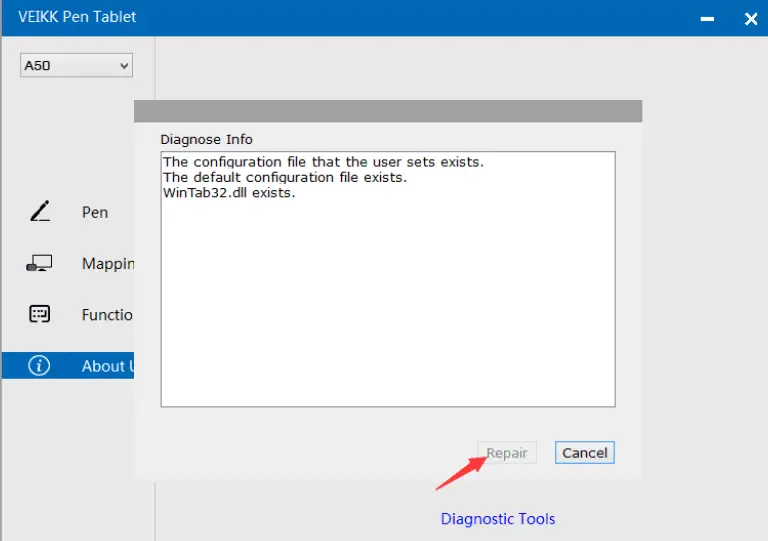Viewport: 768px width, 541px height.
Task: Click the Cancel button in dialog
Action: [584, 453]
